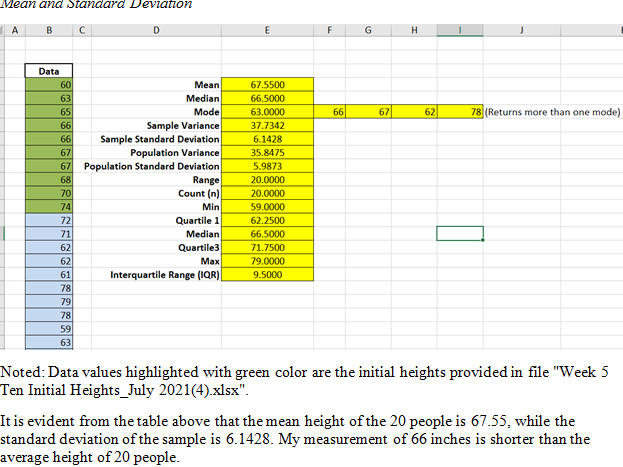Image resolution: width=623 pixels, height=467 pixels.
Task: Click the 20.0000 value beside Range
Action: click(x=267, y=180)
